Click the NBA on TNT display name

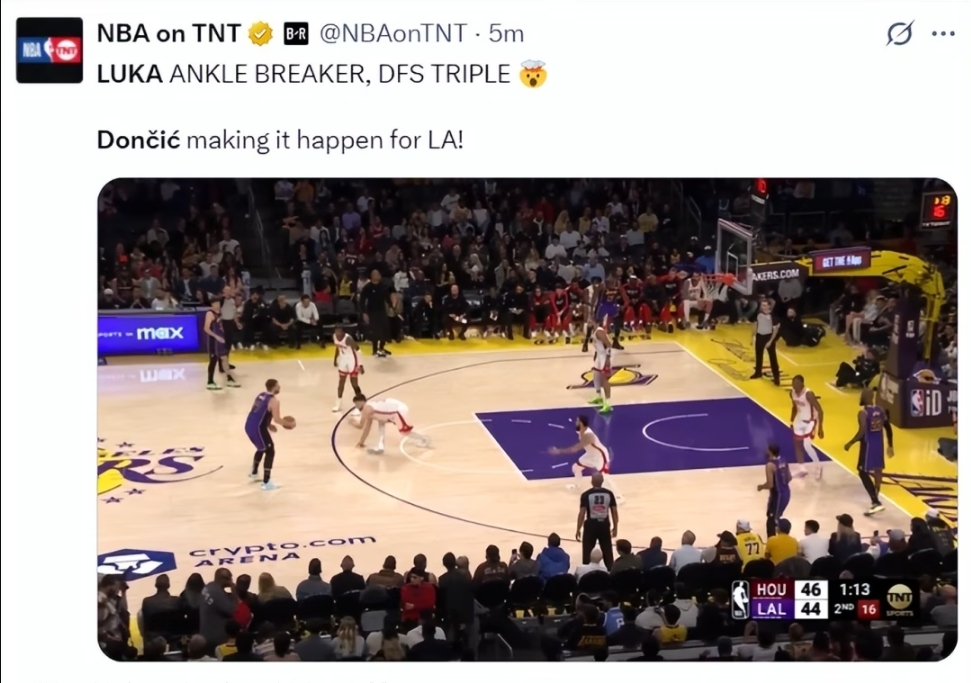[168, 33]
